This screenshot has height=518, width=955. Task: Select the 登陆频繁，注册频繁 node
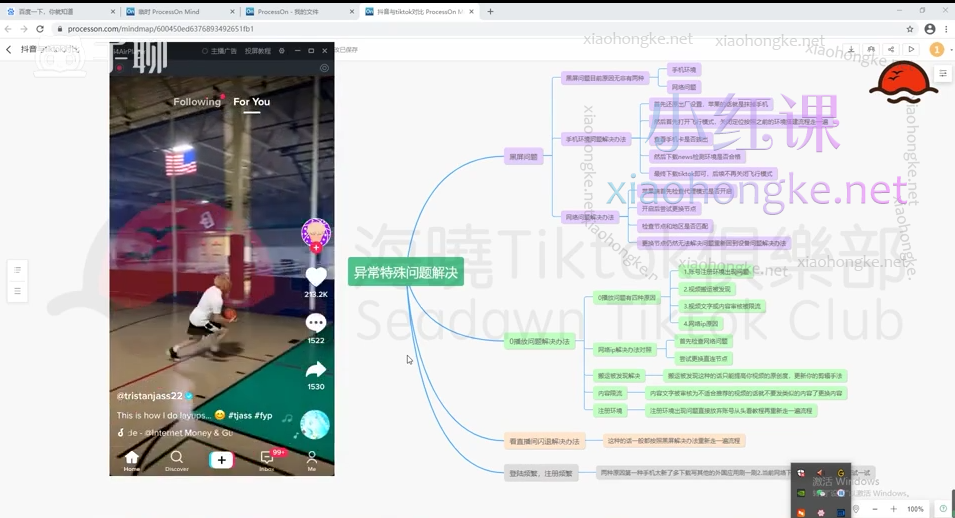541,473
